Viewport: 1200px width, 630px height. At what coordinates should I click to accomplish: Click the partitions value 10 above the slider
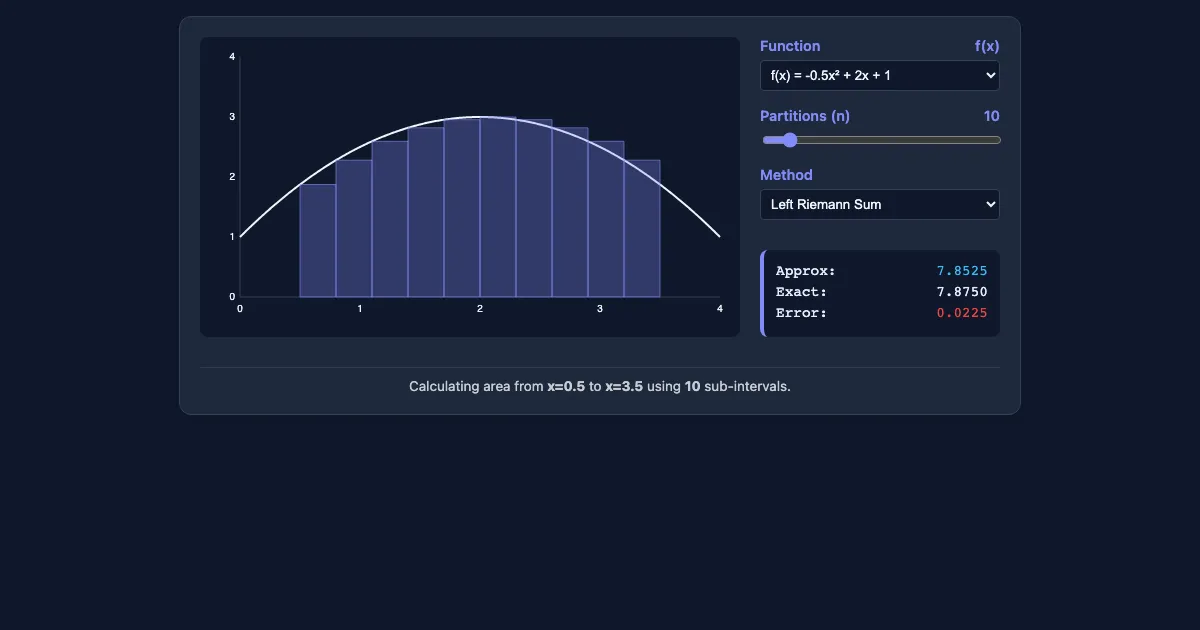(991, 116)
